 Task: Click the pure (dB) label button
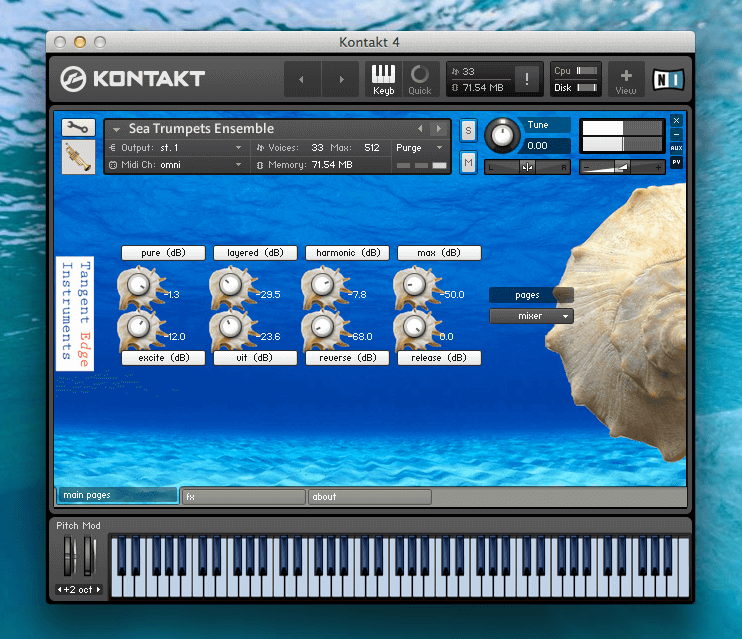coord(163,253)
